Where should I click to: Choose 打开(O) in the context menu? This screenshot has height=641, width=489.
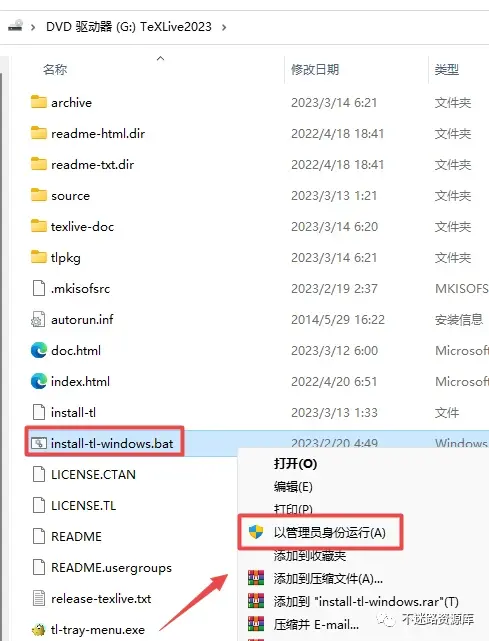tap(295, 464)
